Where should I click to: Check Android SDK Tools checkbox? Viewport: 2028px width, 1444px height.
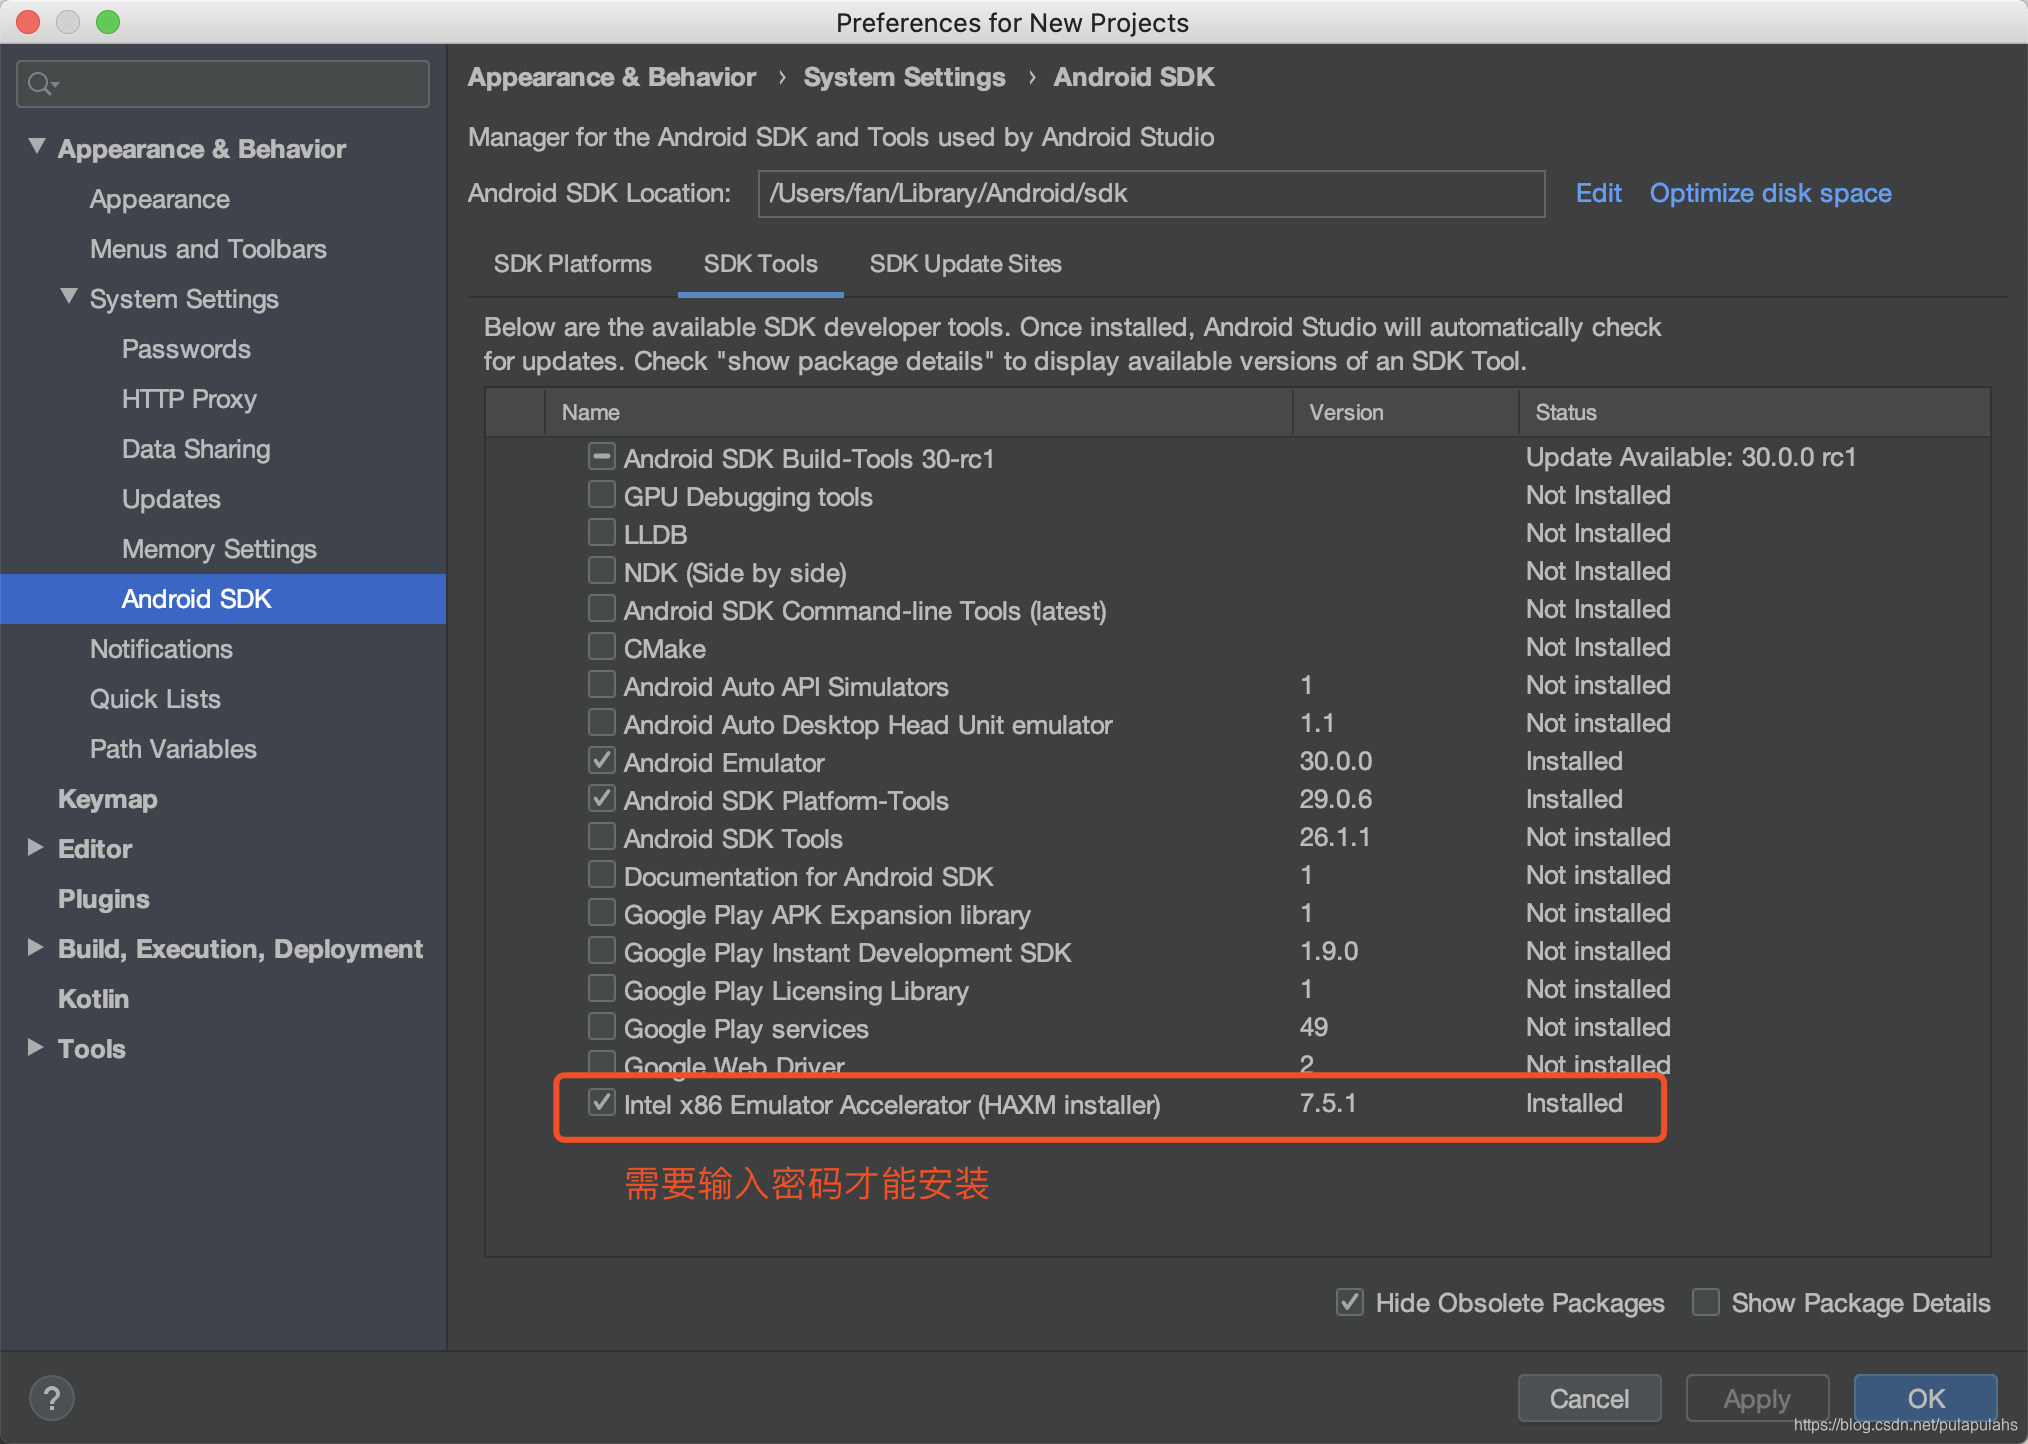pos(601,837)
